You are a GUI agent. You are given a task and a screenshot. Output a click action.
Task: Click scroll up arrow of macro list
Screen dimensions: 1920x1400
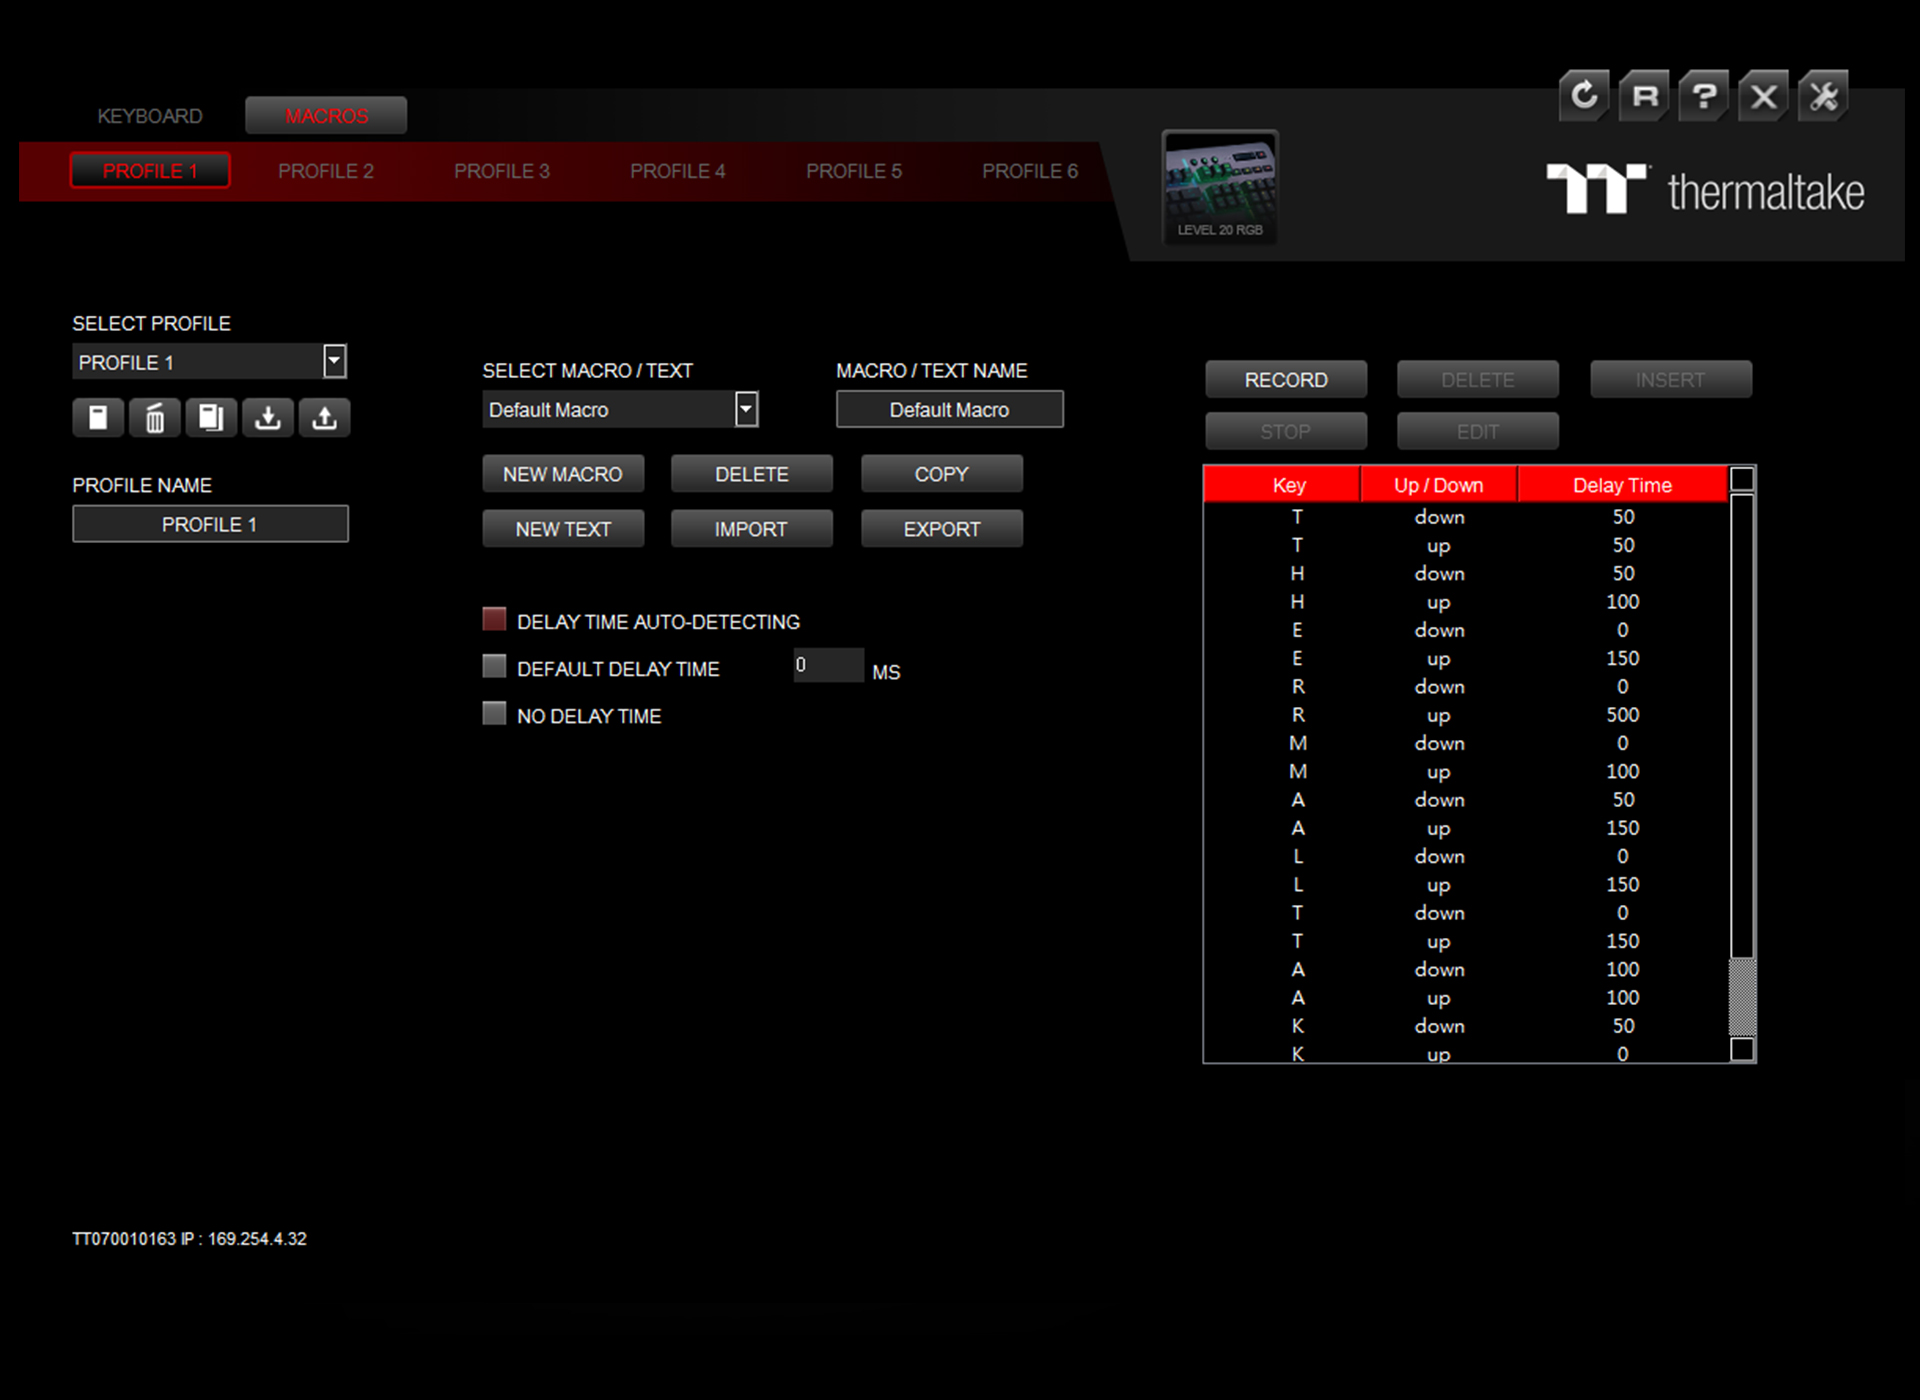point(1742,479)
